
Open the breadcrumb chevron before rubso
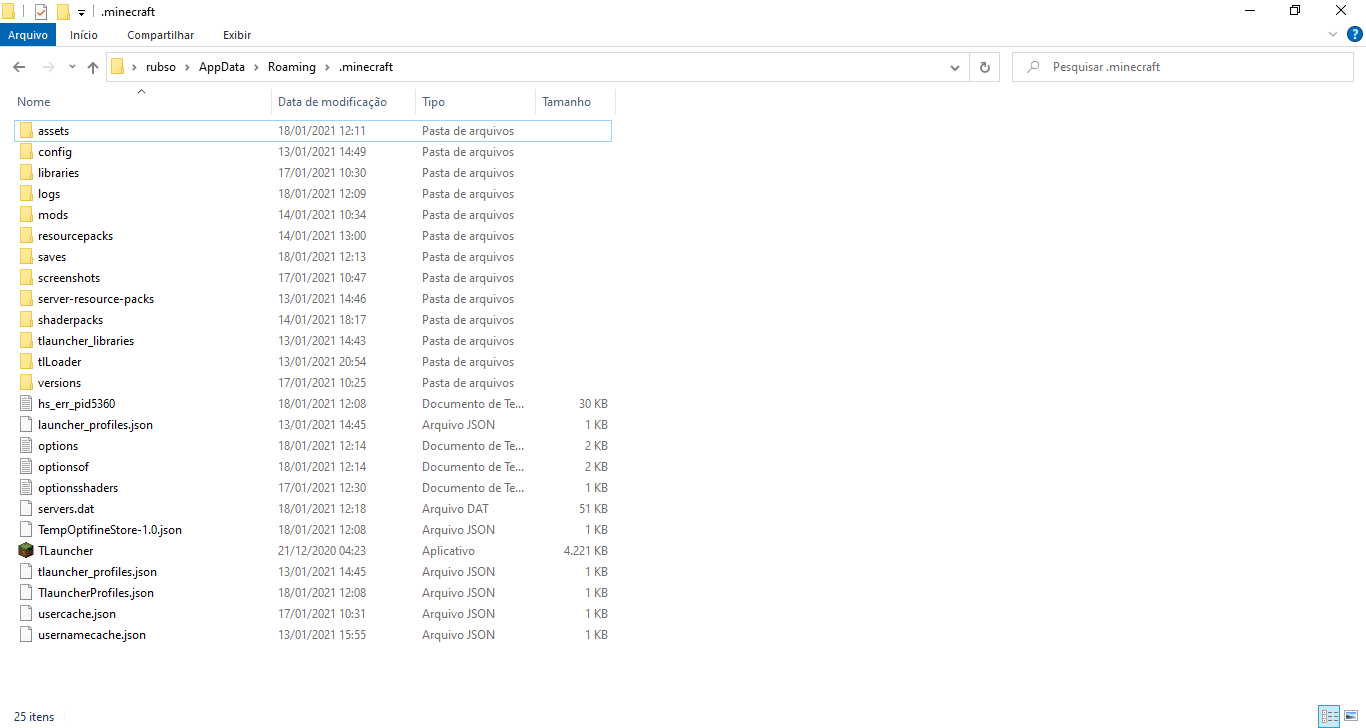[134, 67]
